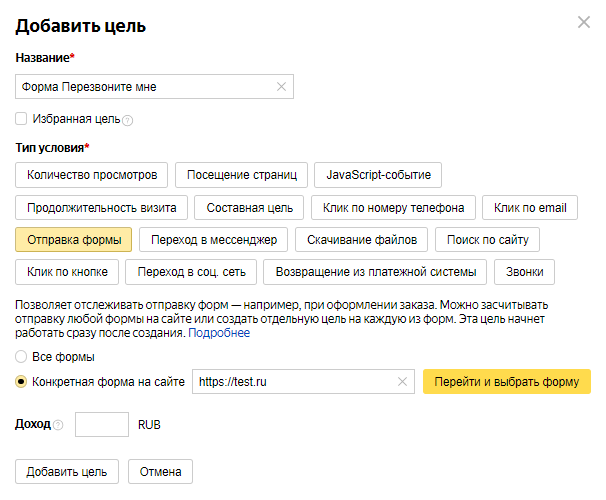Screen dimensions: 606x500
Task: Select Отправка формы condition type
Action: click(74, 240)
